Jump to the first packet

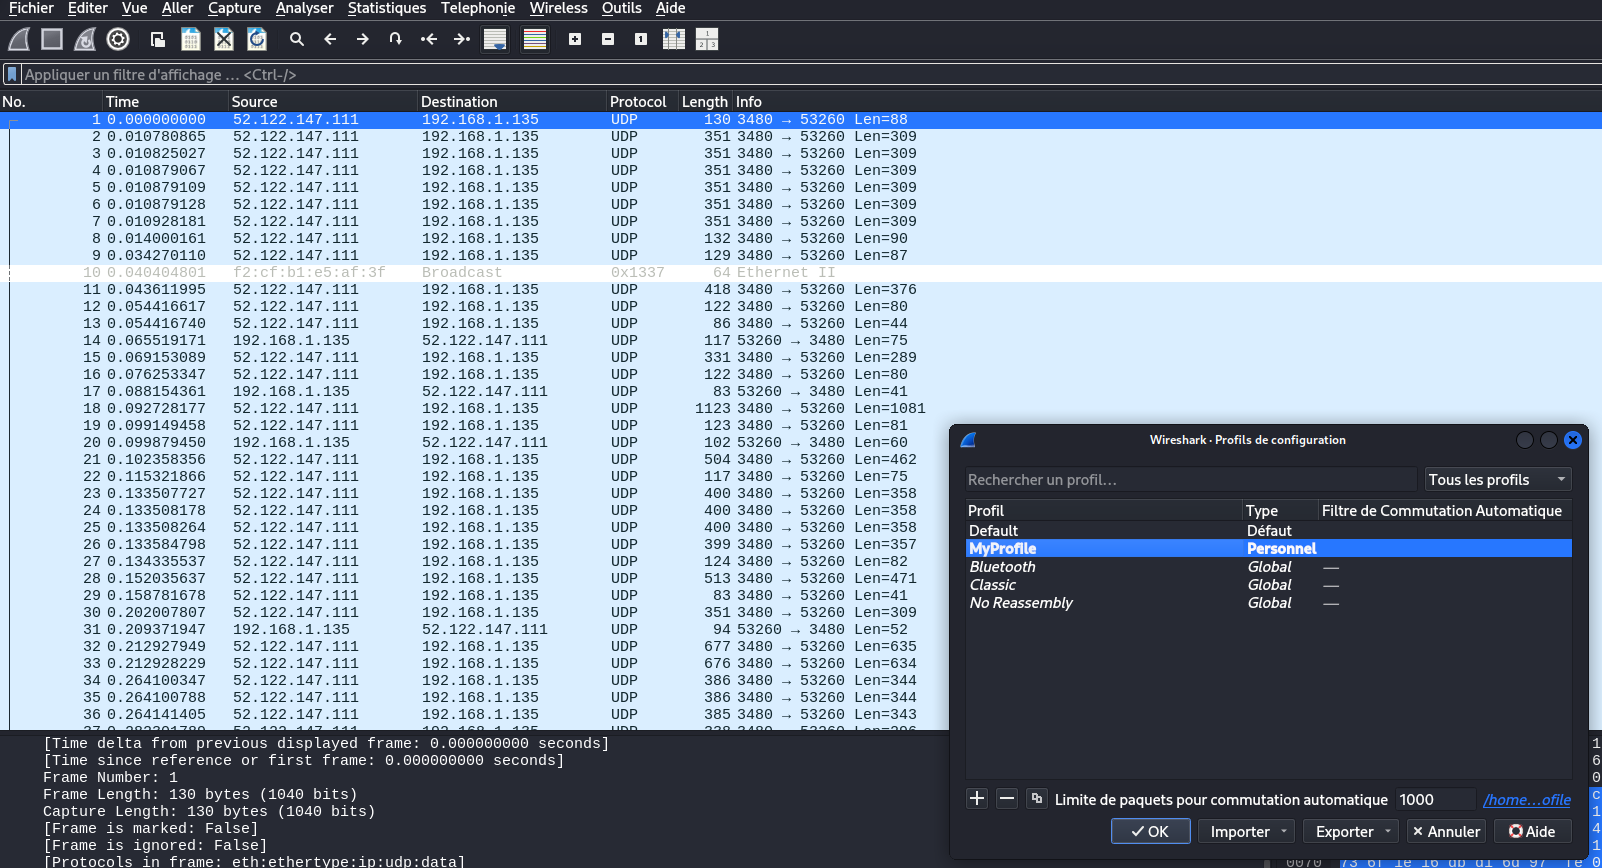[429, 39]
